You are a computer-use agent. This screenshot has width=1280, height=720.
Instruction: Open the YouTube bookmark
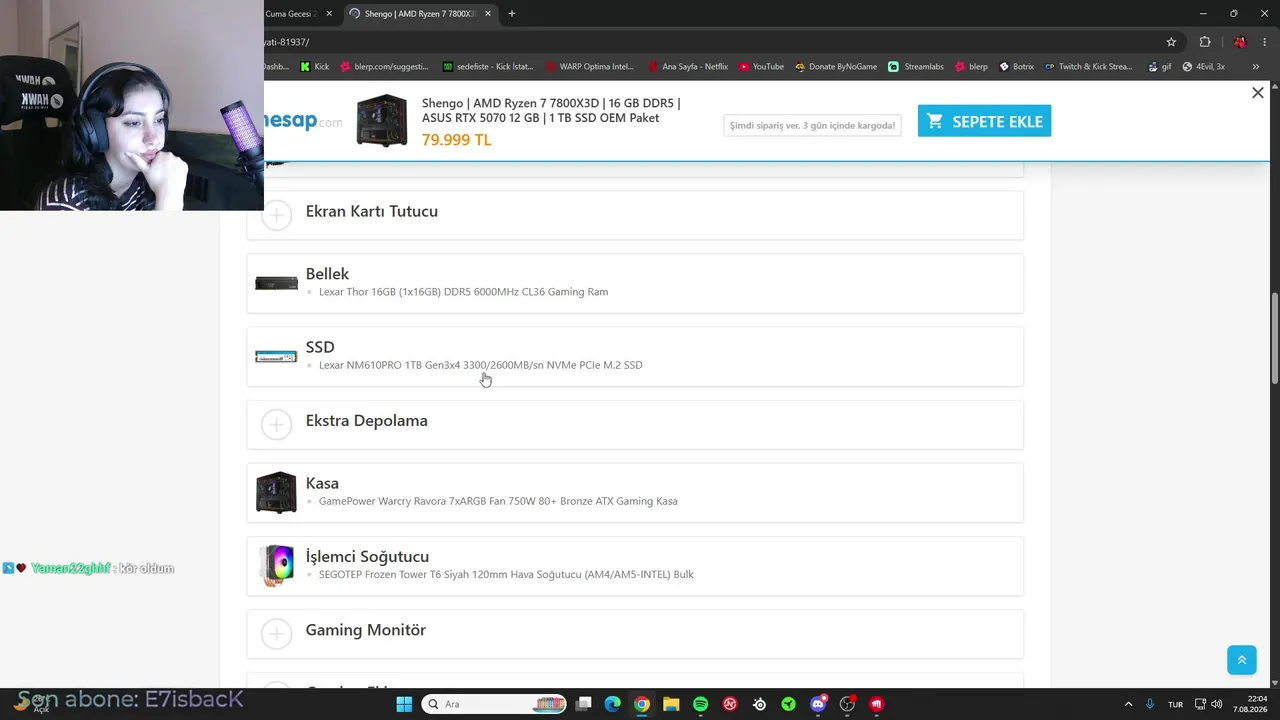tap(761, 67)
